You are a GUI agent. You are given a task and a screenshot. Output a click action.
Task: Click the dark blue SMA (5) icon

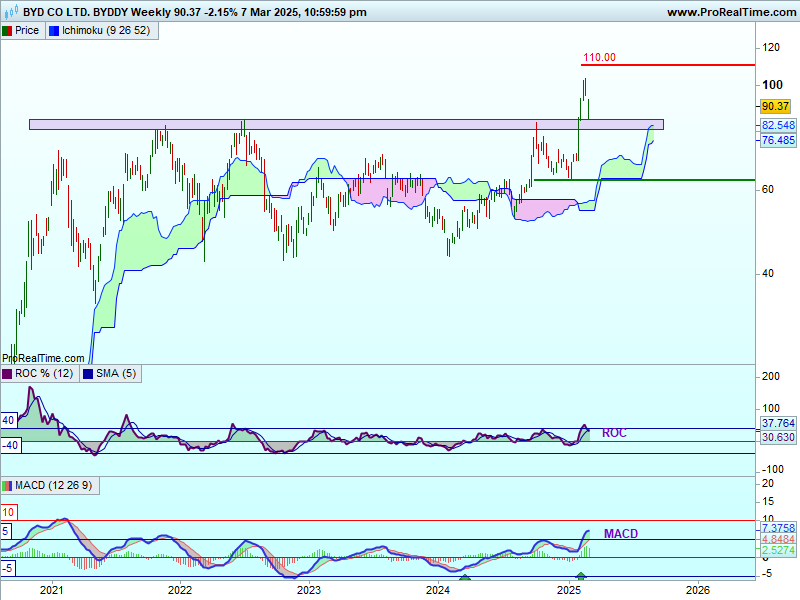(x=86, y=373)
